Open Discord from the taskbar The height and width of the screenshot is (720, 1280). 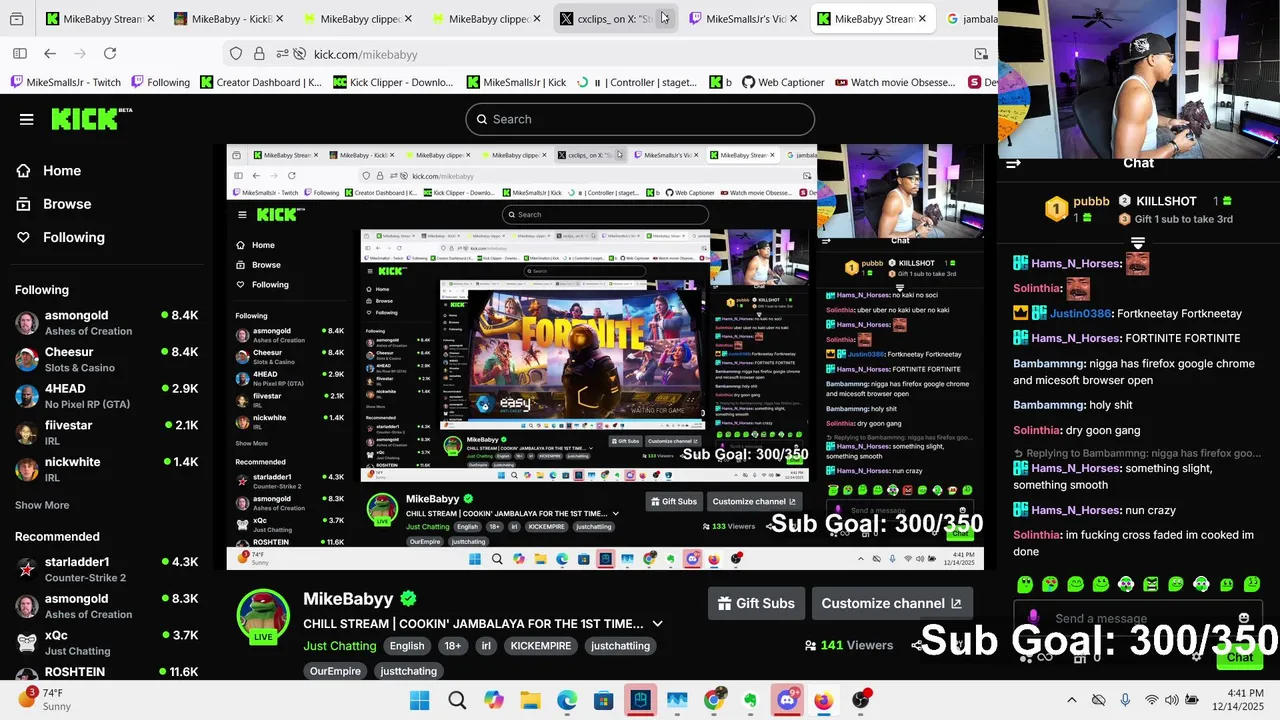[786, 700]
